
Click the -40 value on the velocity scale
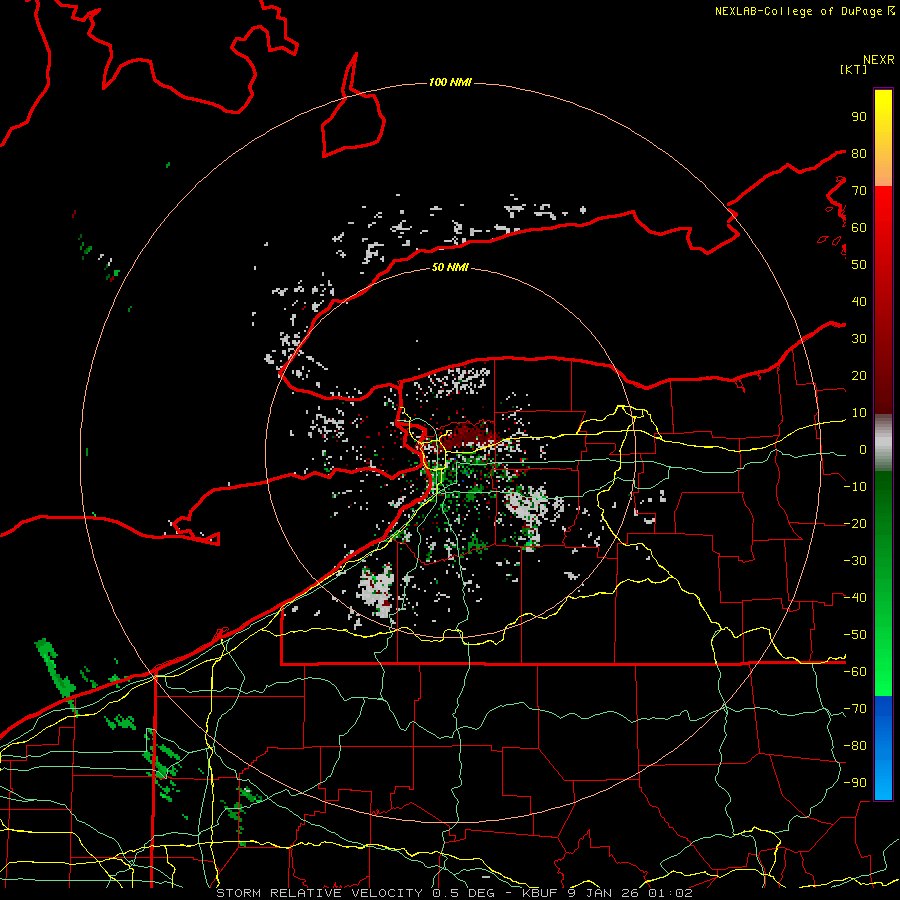point(855,598)
